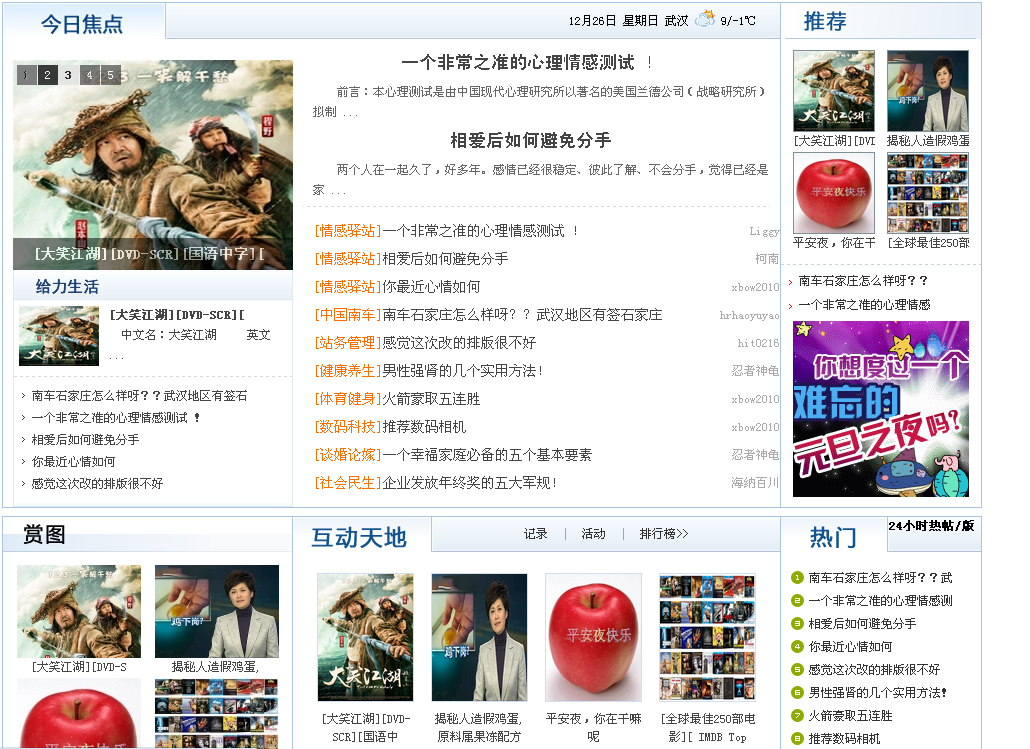Click the [数码科技] category tag

348,426
